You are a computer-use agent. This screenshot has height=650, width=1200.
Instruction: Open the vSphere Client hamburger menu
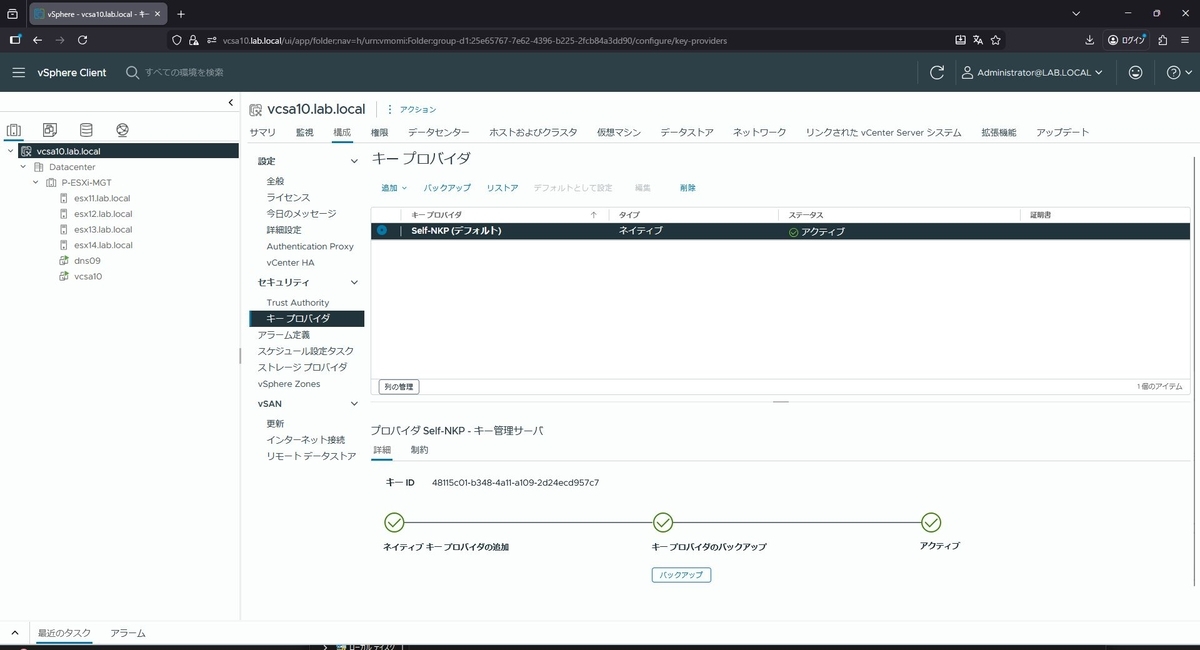point(18,72)
